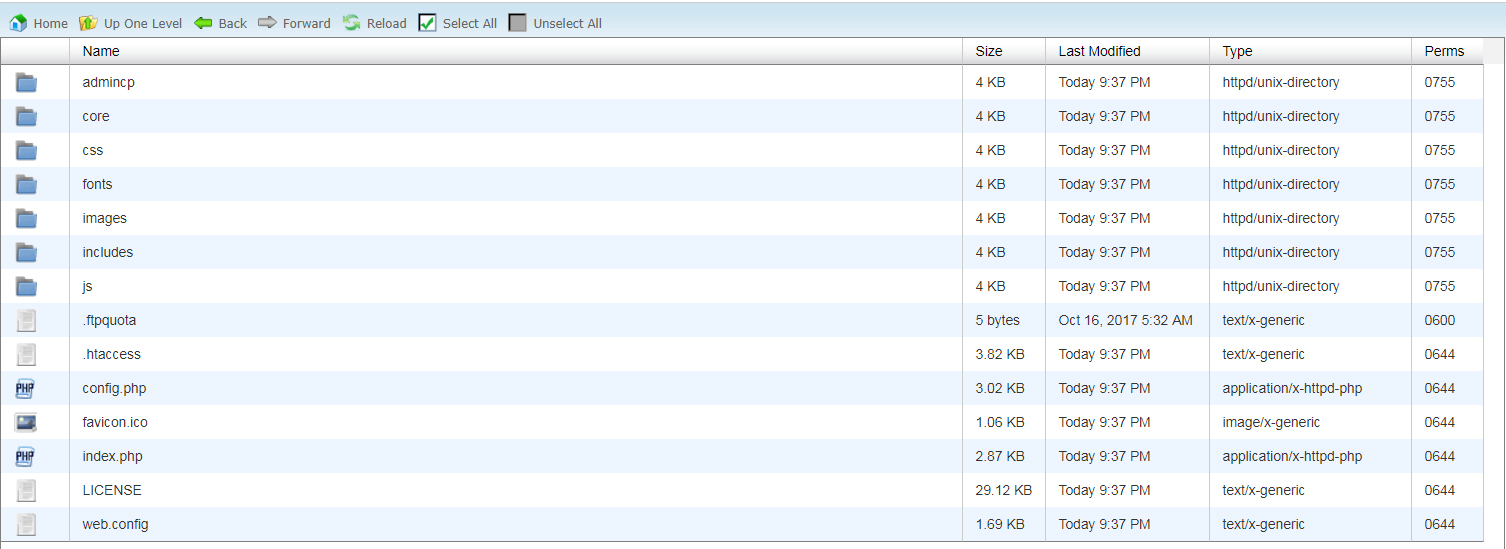Click the Back toolbar label
Screen dimensions: 1506x549
coord(233,23)
